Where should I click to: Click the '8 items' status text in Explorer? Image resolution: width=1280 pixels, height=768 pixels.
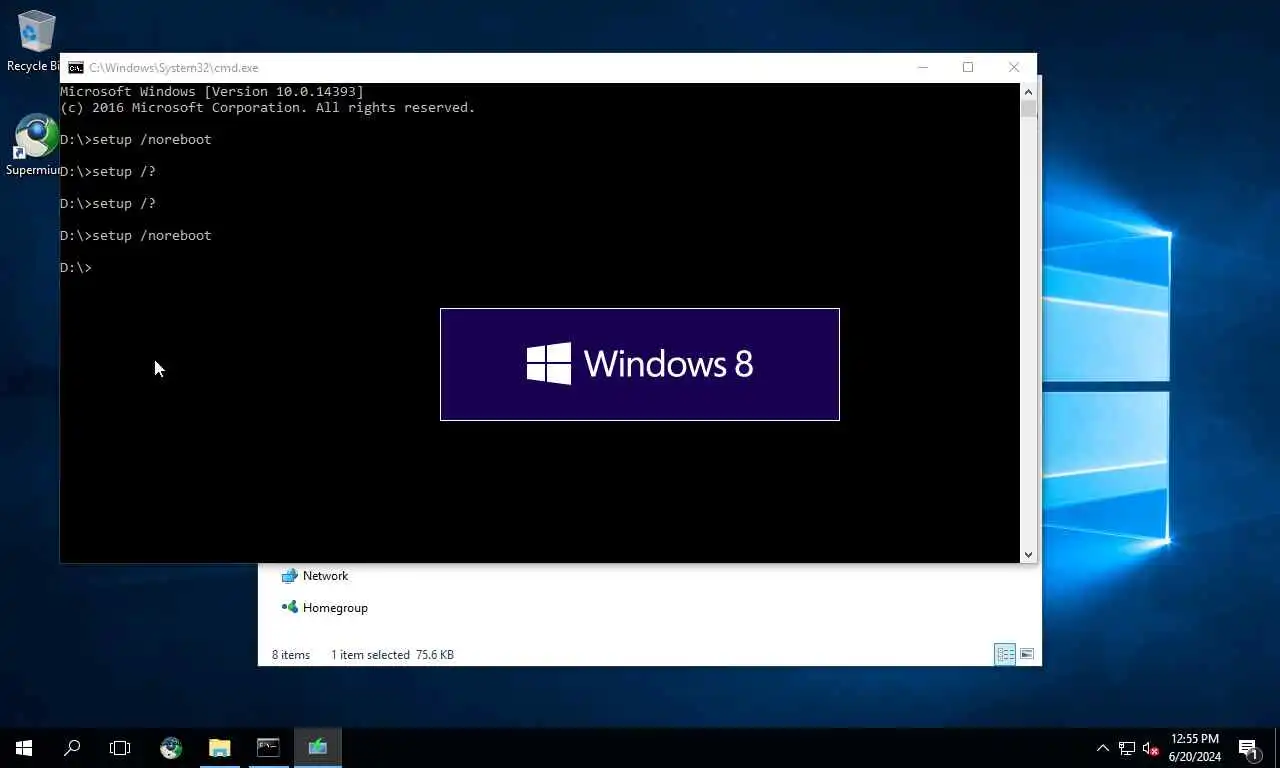(x=291, y=655)
